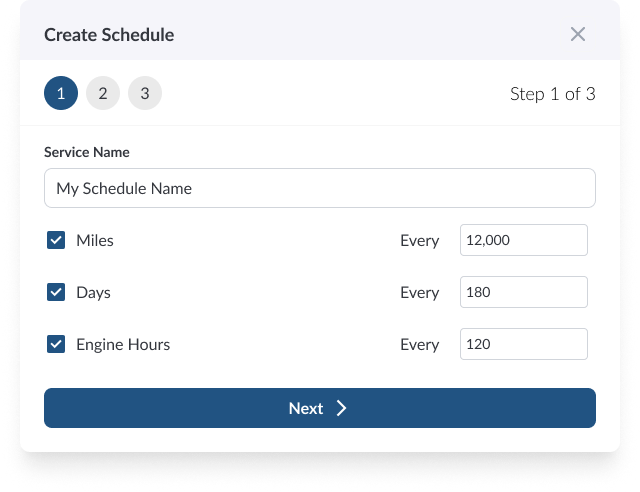Viewport: 640px width, 492px height.
Task: Click the Engine Hours label
Action: [123, 344]
